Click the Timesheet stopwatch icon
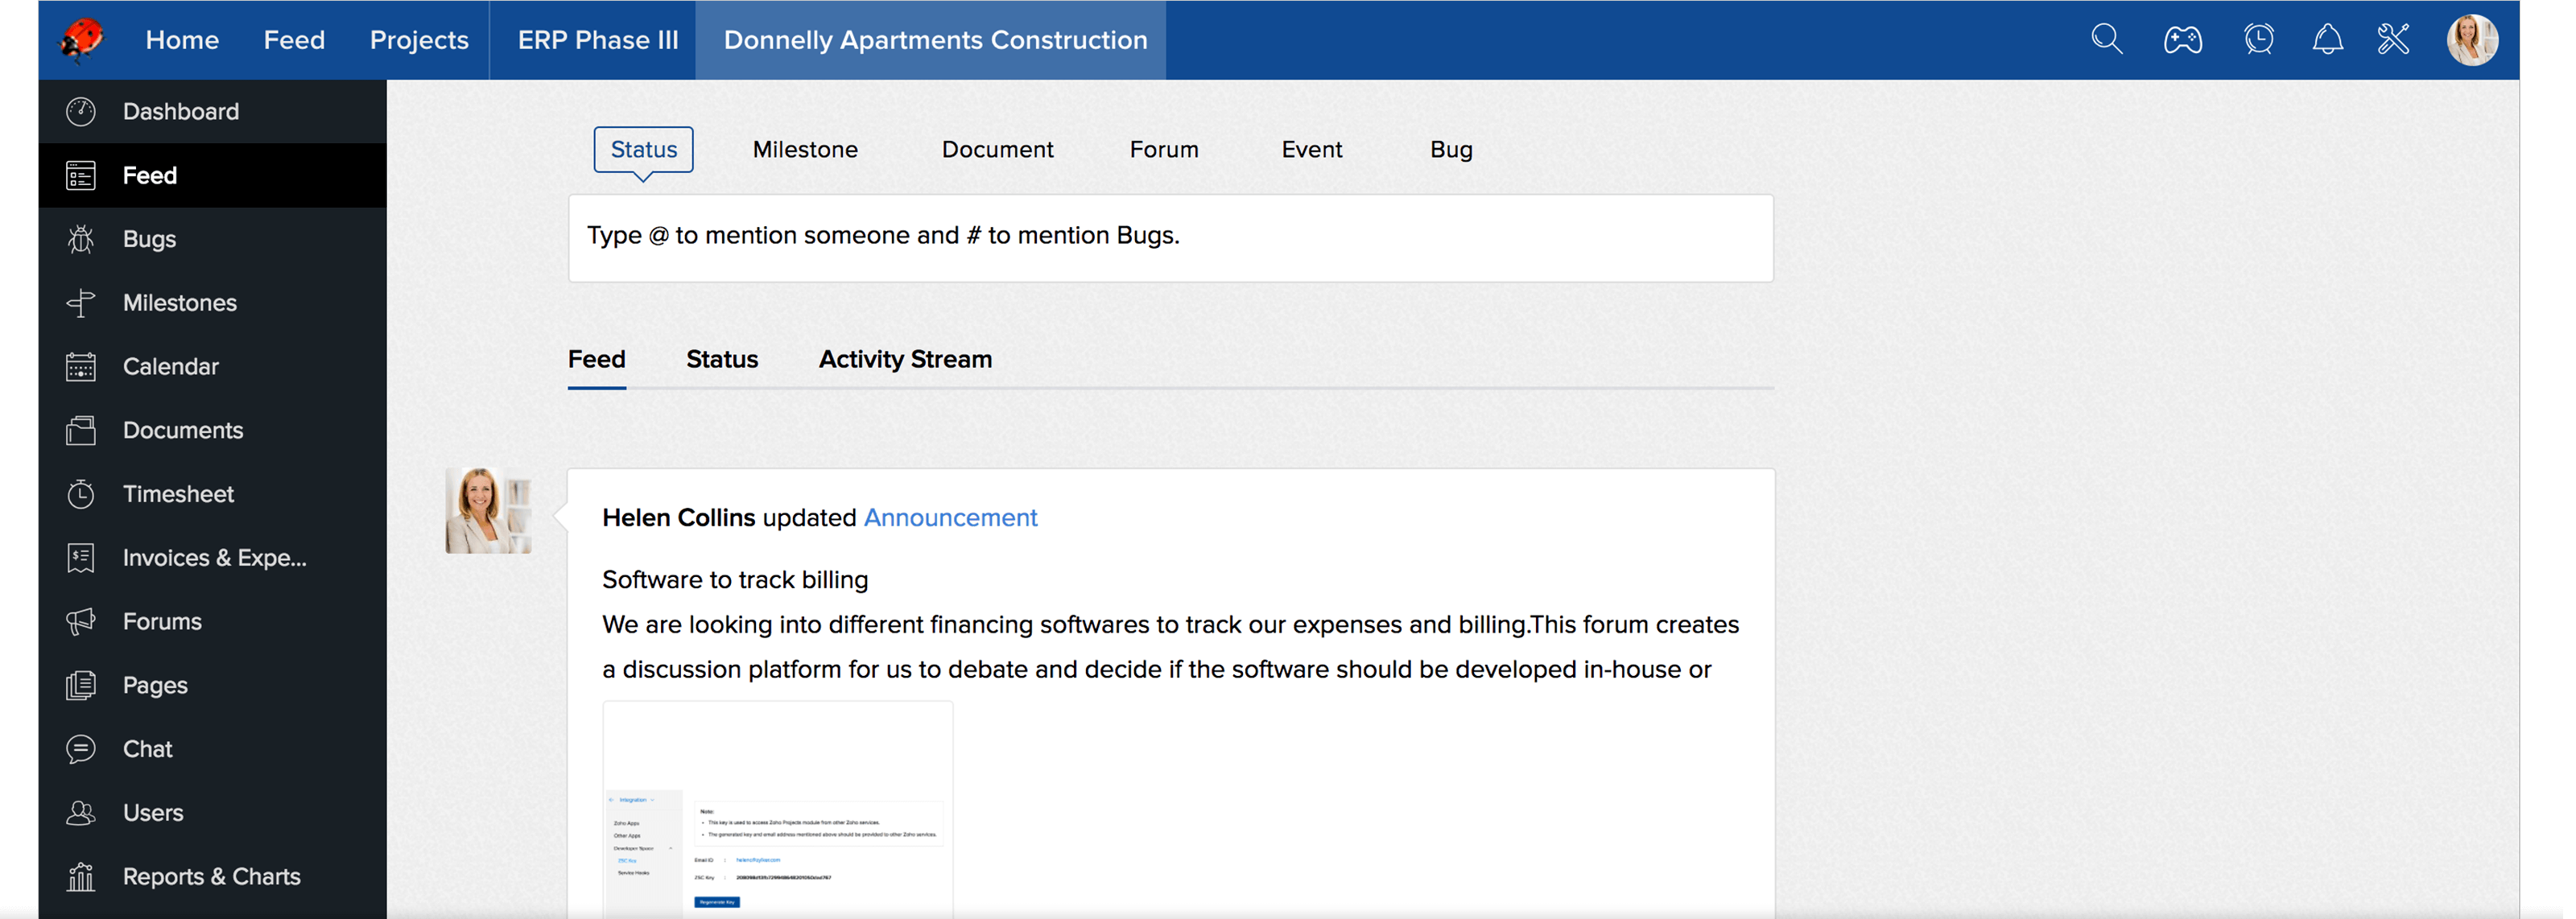2576x919 pixels. coord(81,494)
